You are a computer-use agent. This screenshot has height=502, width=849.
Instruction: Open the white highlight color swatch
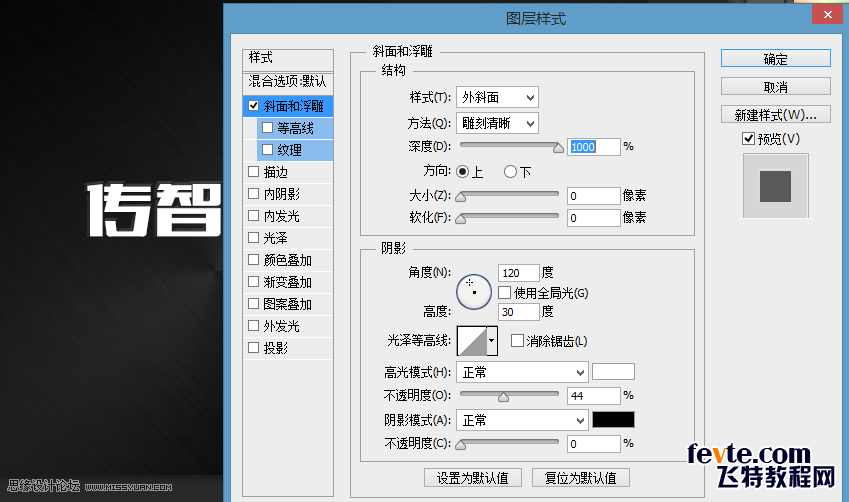(x=613, y=371)
